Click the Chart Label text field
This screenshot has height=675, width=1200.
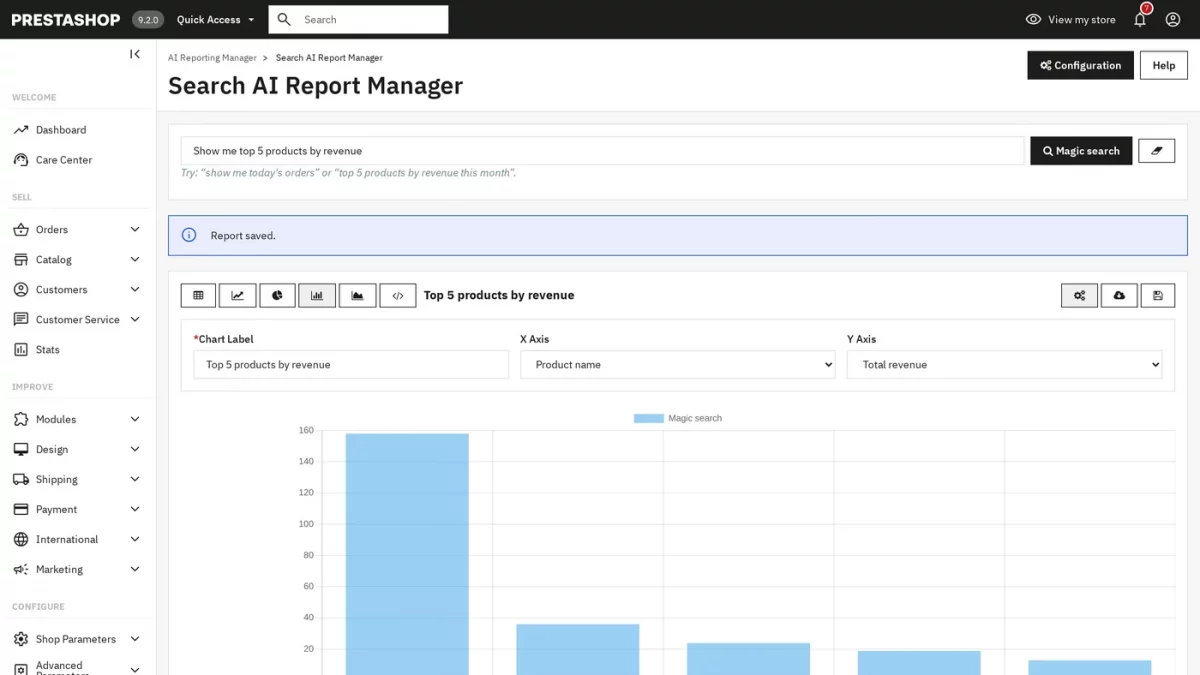[x=351, y=365]
